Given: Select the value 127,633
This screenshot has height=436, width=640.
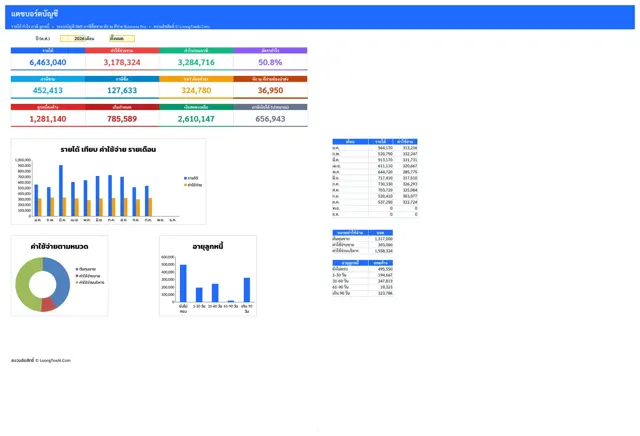Looking at the screenshot, I should 122,91.
